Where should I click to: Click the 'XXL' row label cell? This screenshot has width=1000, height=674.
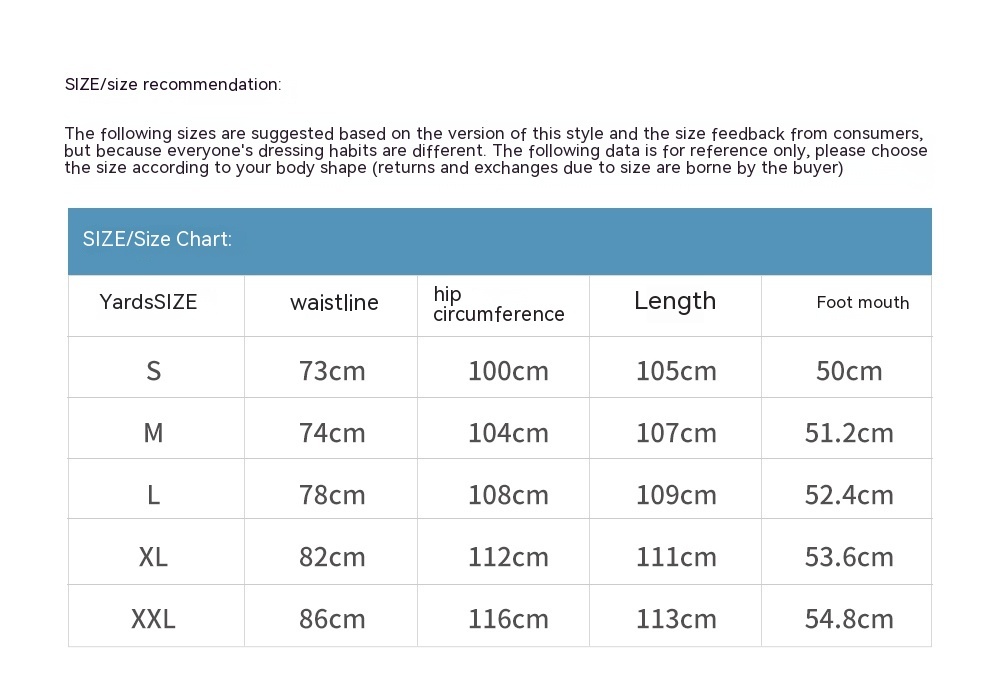pos(153,619)
